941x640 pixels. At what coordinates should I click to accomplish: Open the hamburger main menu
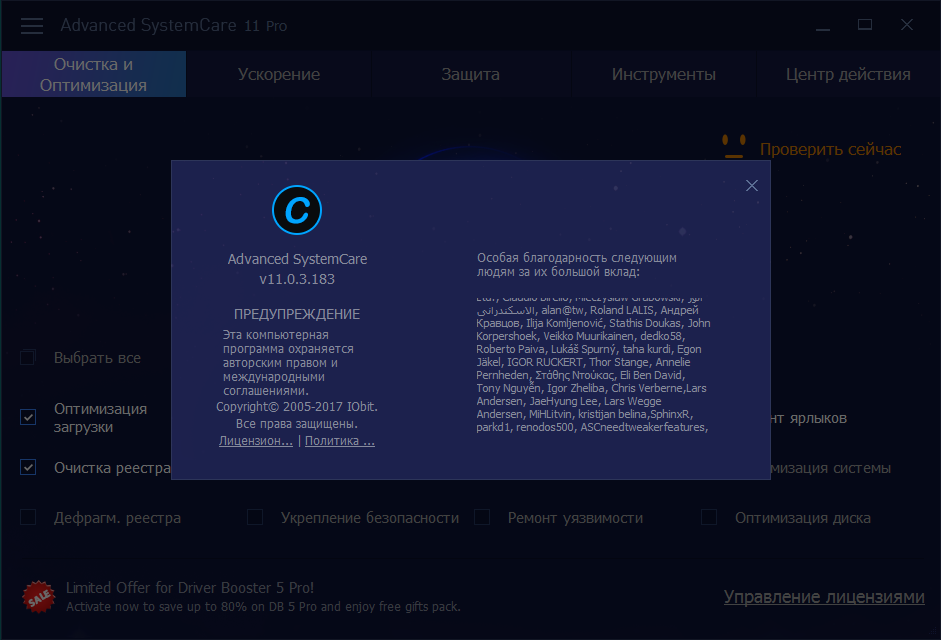pos(32,26)
